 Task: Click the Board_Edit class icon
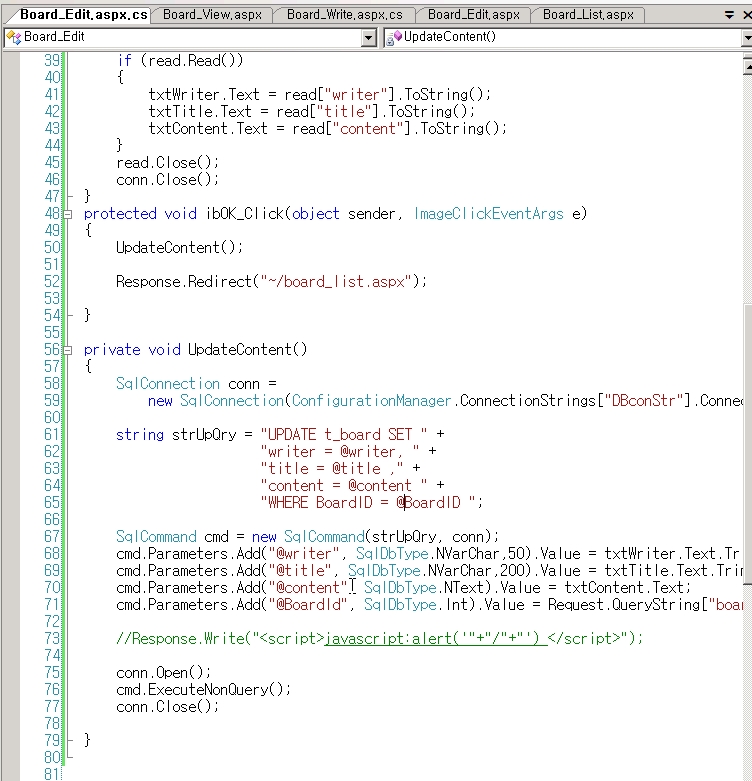point(13,37)
